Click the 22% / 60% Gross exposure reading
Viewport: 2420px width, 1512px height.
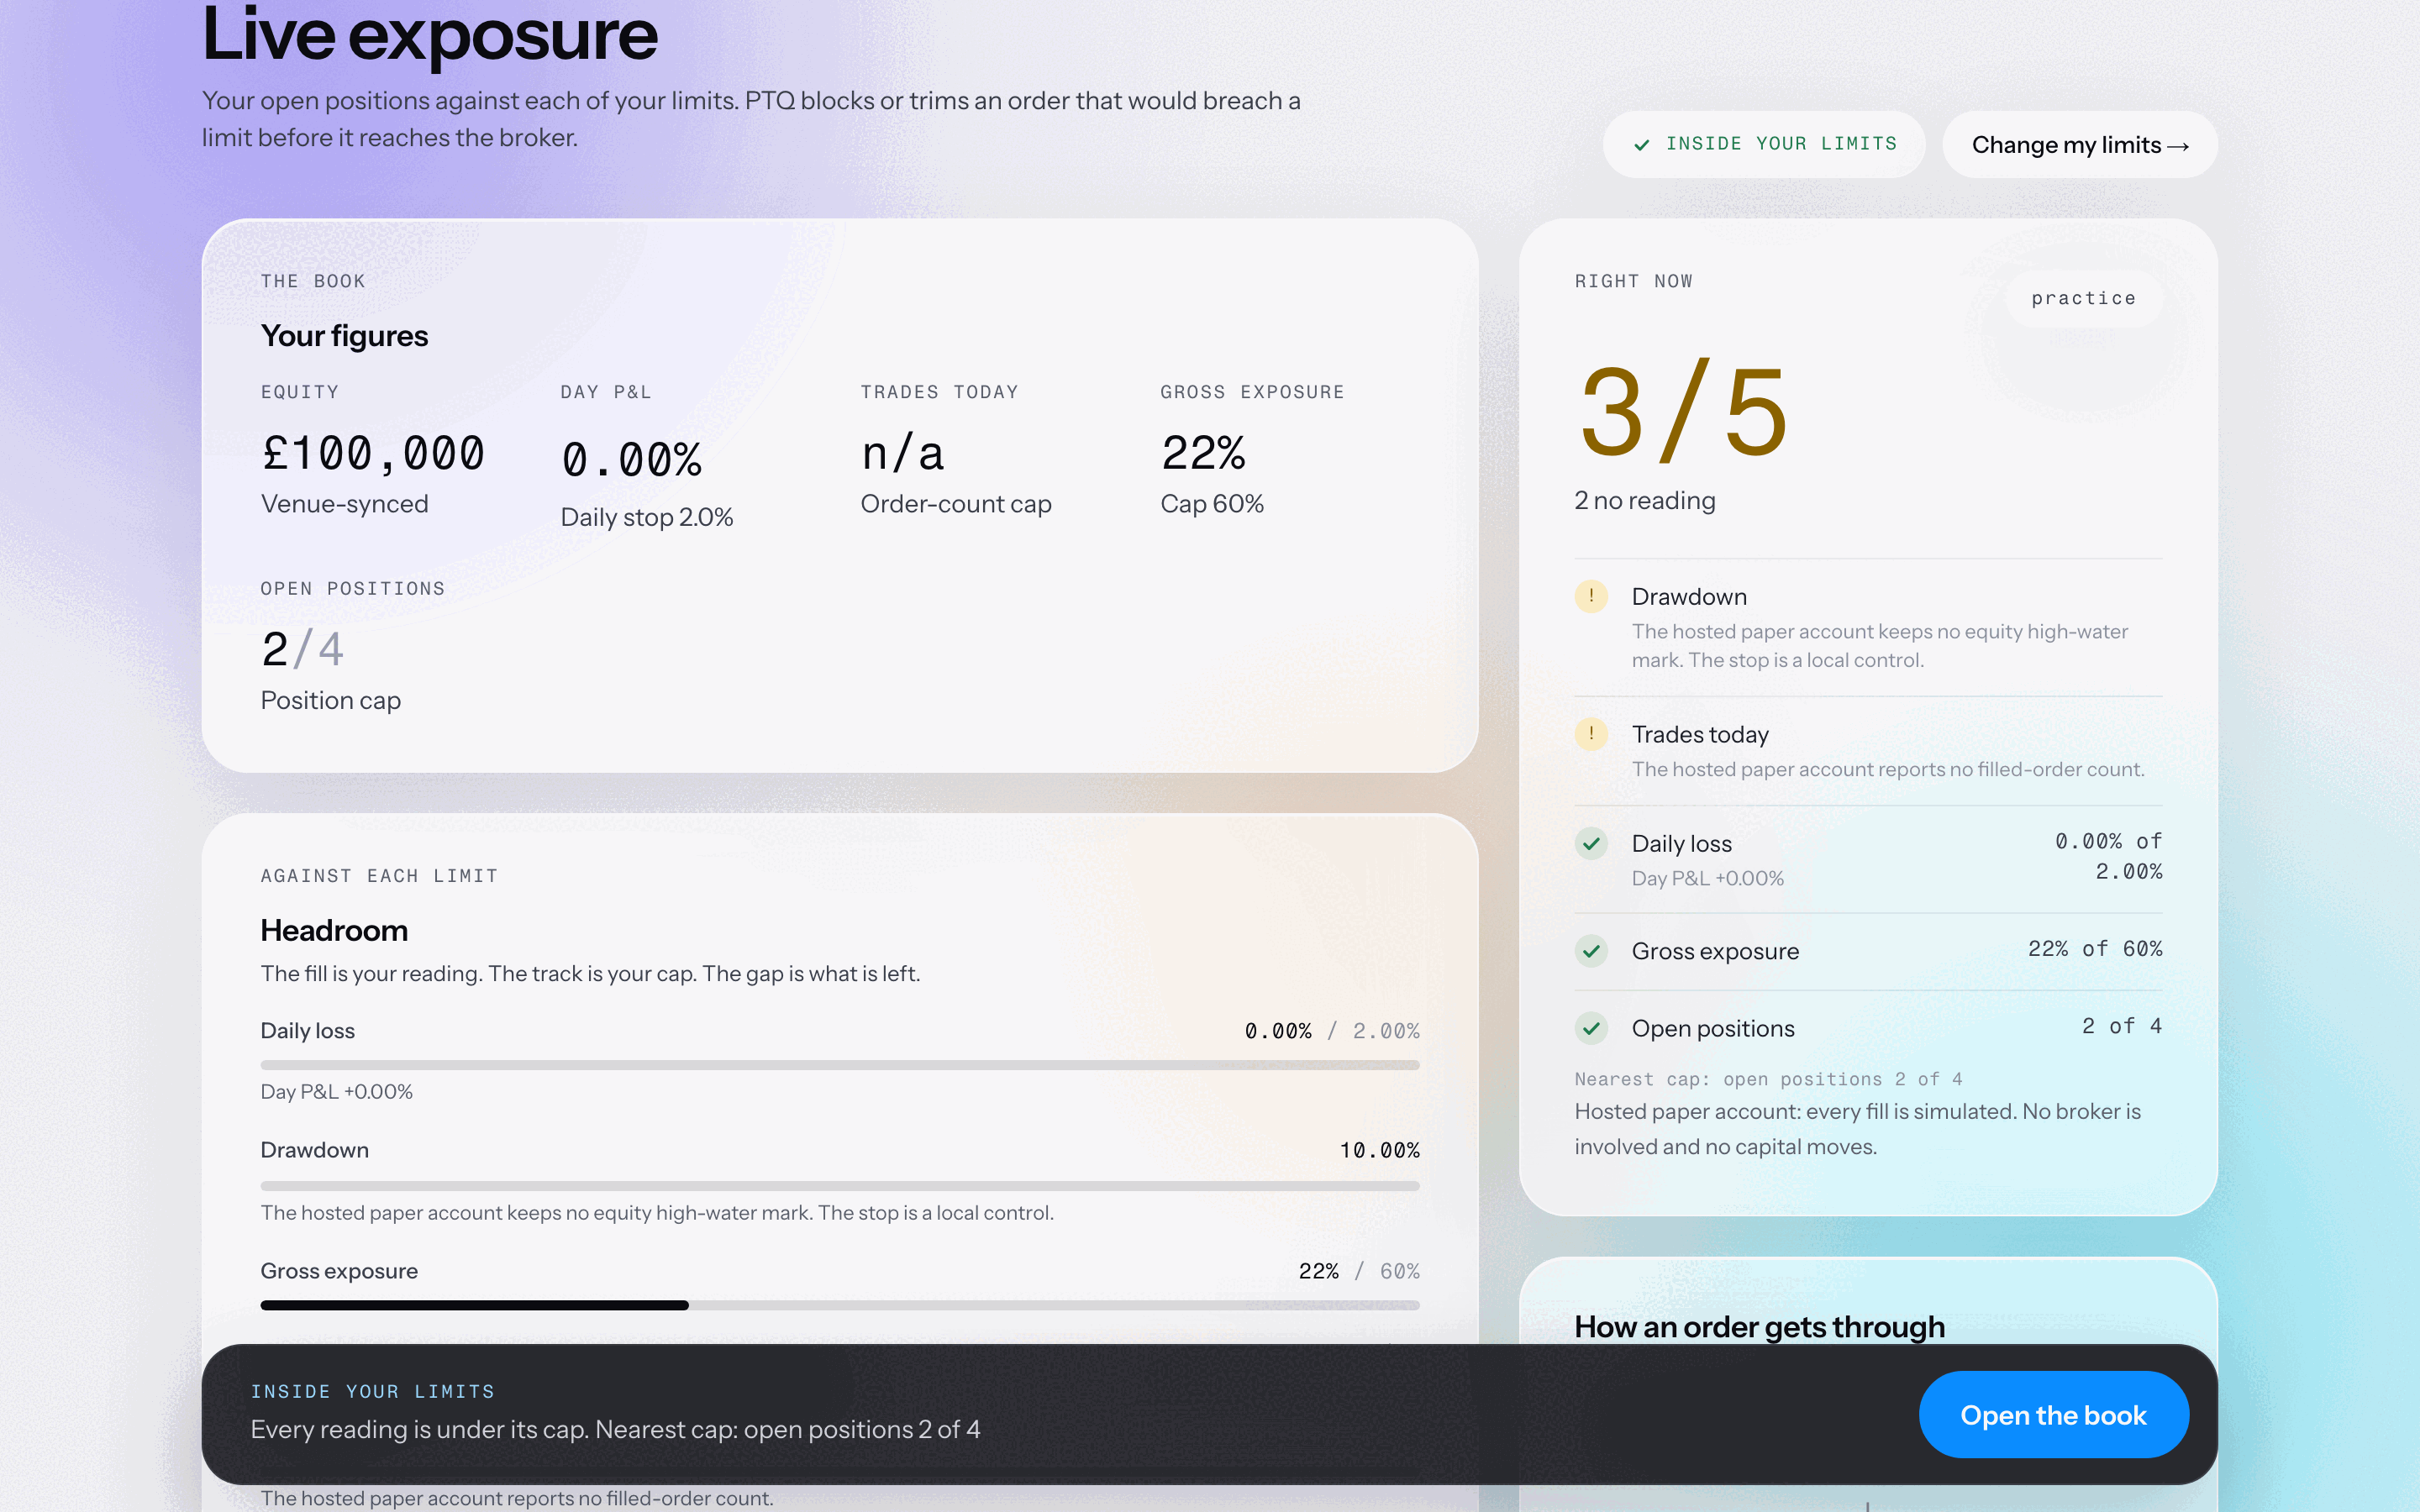click(x=1359, y=1271)
